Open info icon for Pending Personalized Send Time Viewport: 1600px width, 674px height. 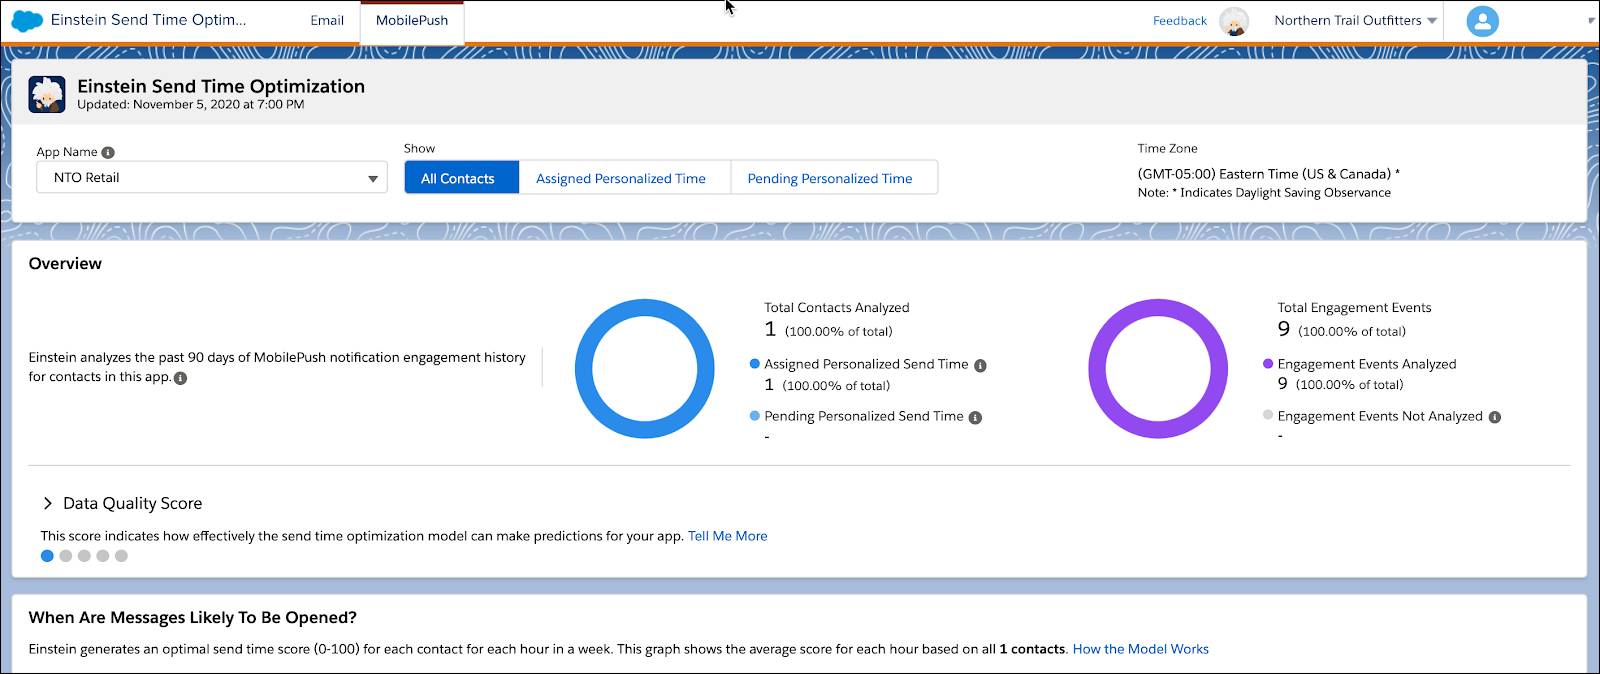(x=975, y=418)
